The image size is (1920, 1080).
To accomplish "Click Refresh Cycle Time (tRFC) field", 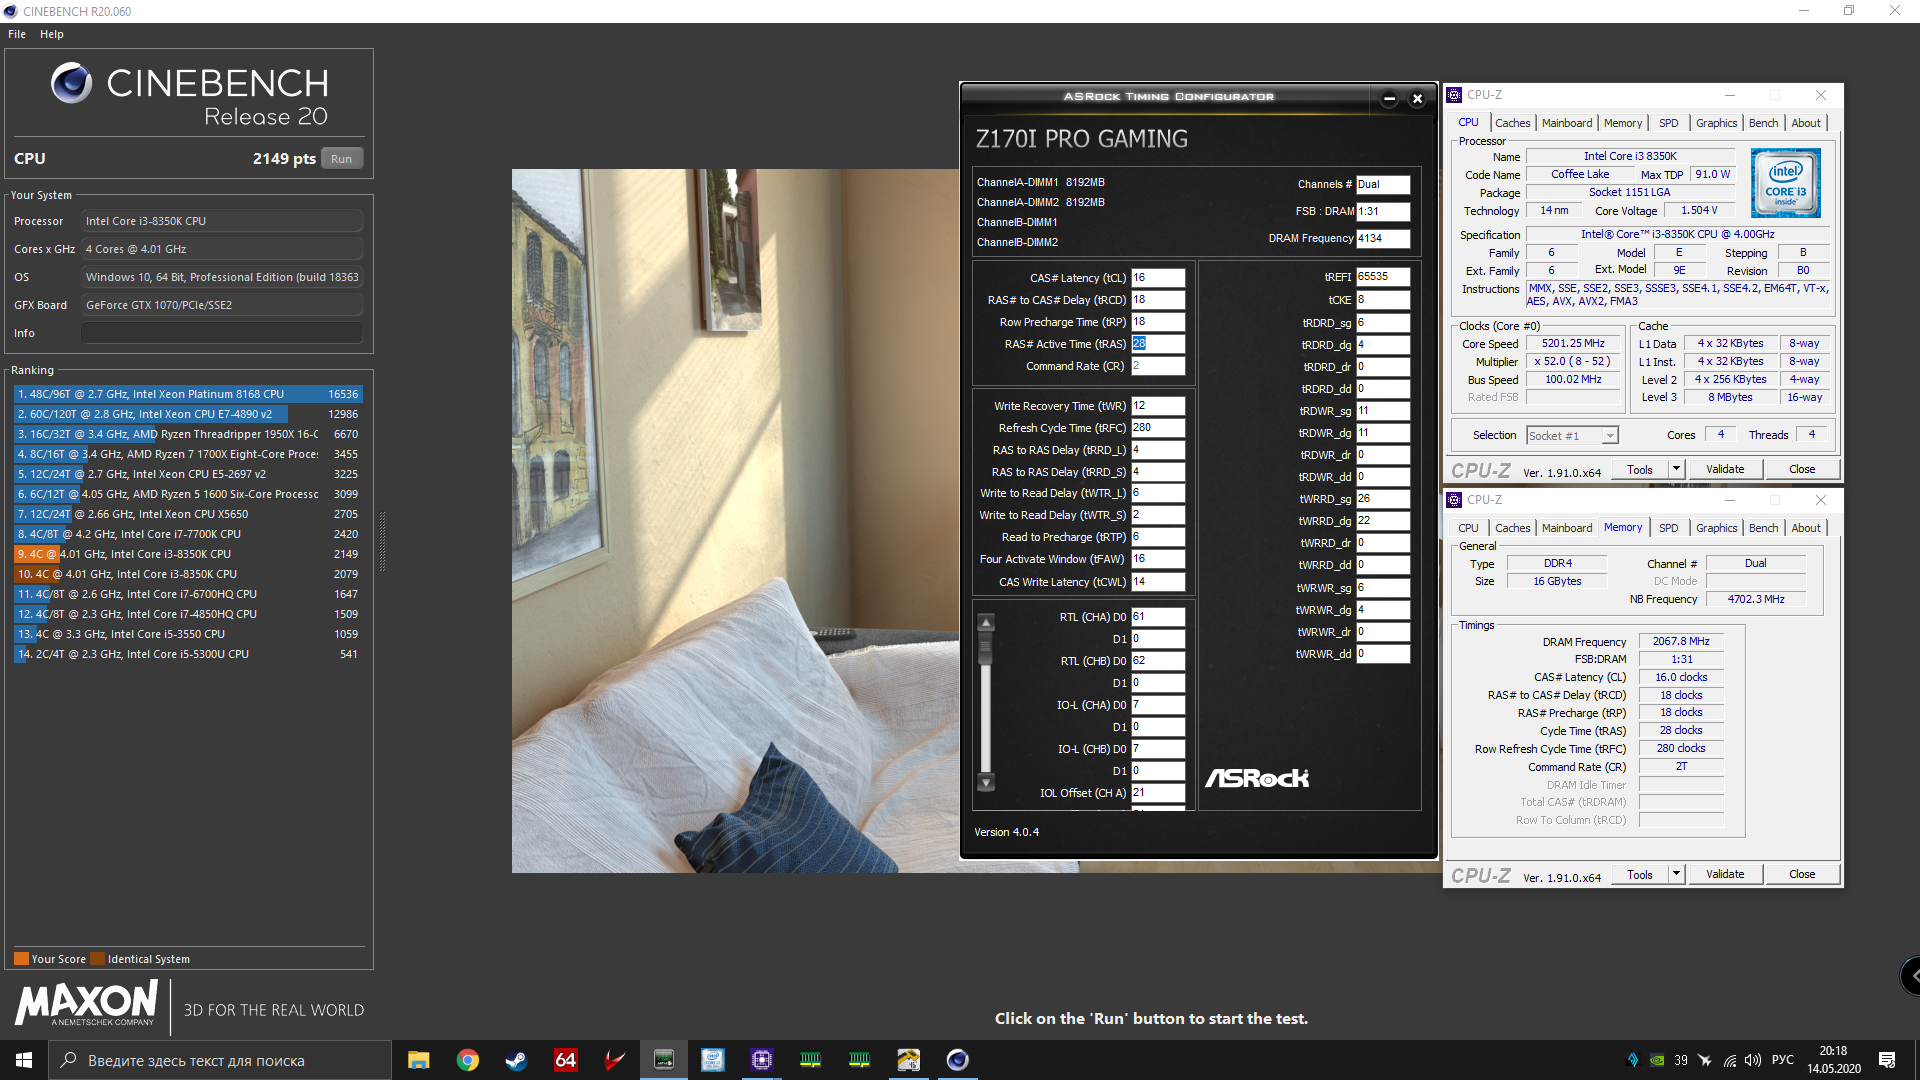I will click(x=1158, y=428).
